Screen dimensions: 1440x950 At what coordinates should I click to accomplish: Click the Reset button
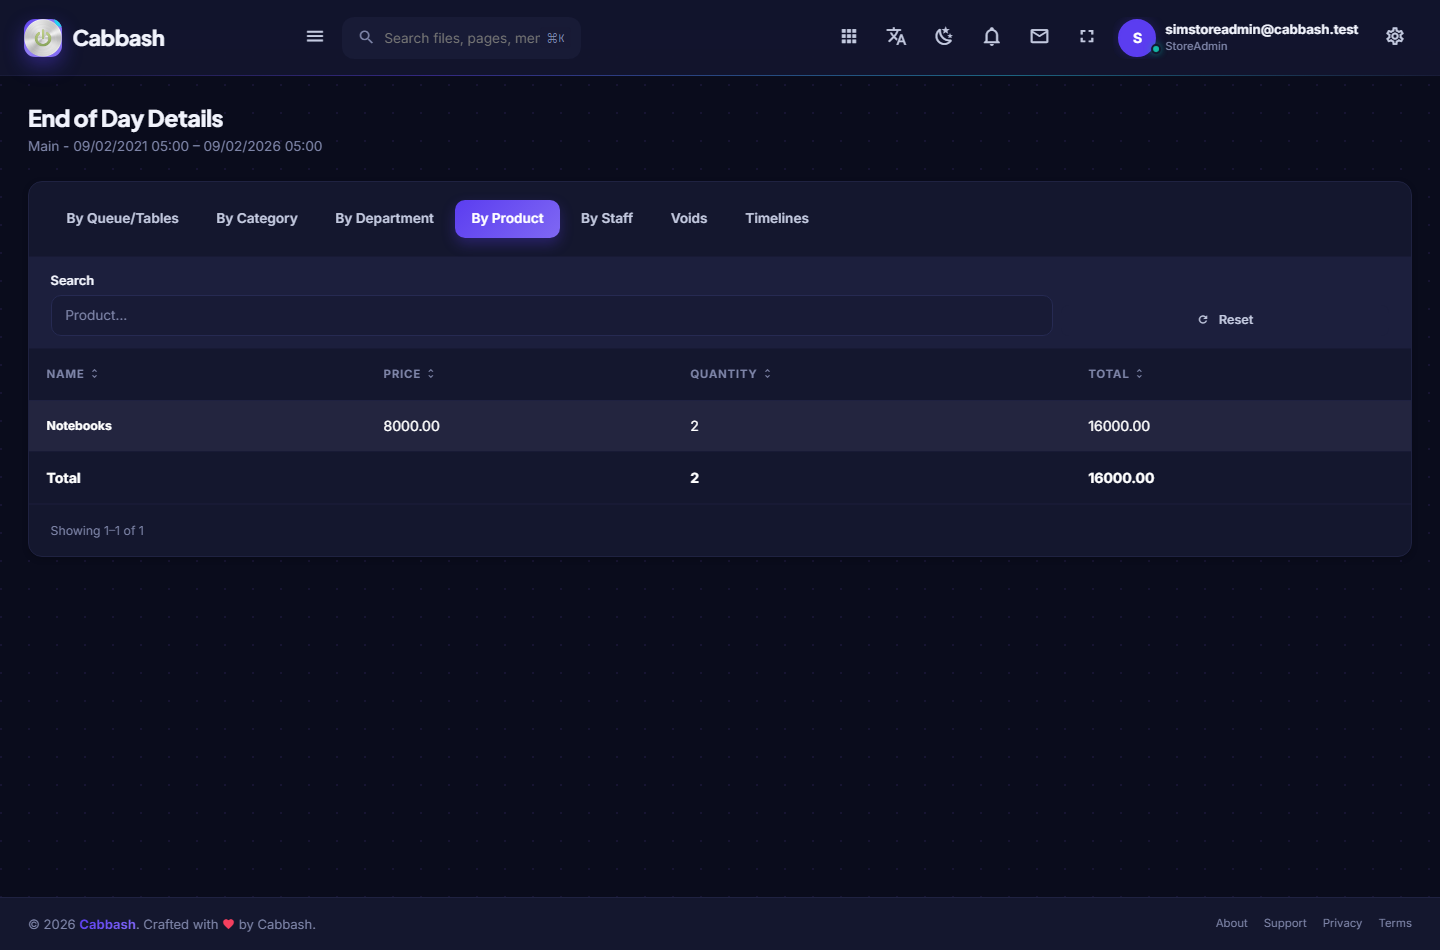[1225, 320]
